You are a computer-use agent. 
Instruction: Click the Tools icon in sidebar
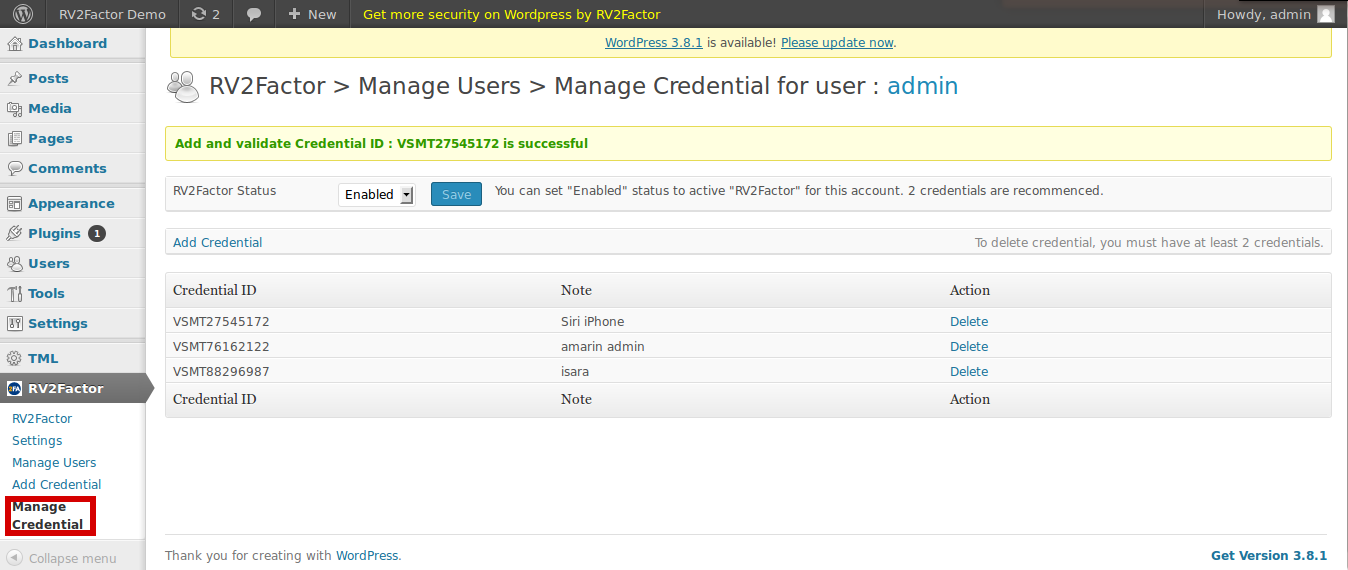pyautogui.click(x=15, y=293)
